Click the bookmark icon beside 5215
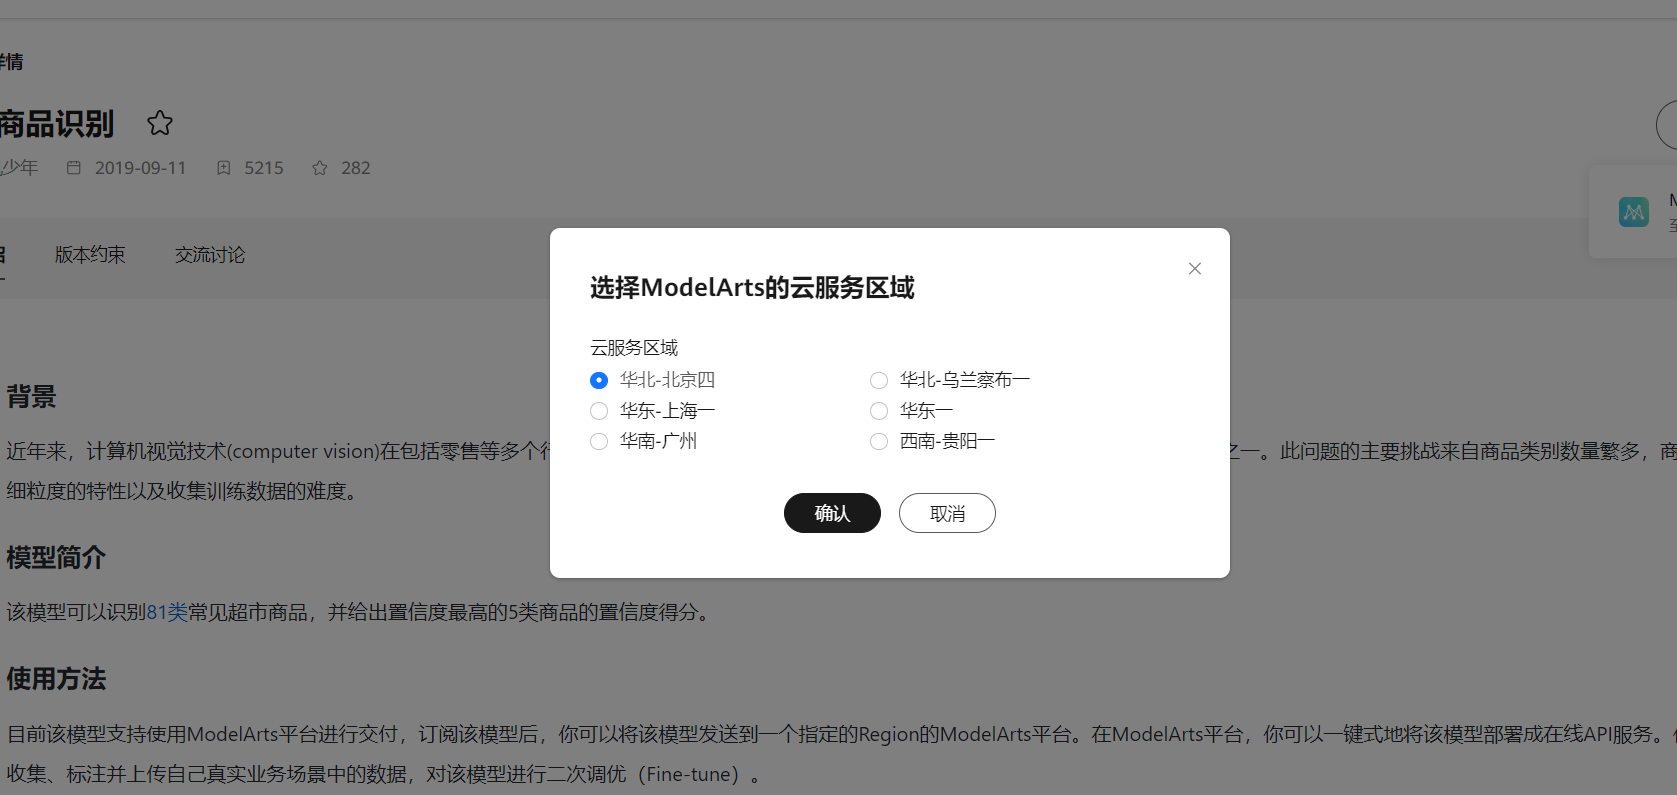The height and width of the screenshot is (795, 1677). [224, 168]
